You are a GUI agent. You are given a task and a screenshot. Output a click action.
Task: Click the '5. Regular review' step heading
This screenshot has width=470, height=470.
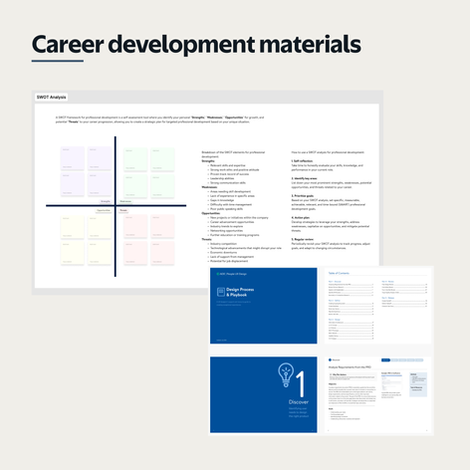[x=303, y=239]
